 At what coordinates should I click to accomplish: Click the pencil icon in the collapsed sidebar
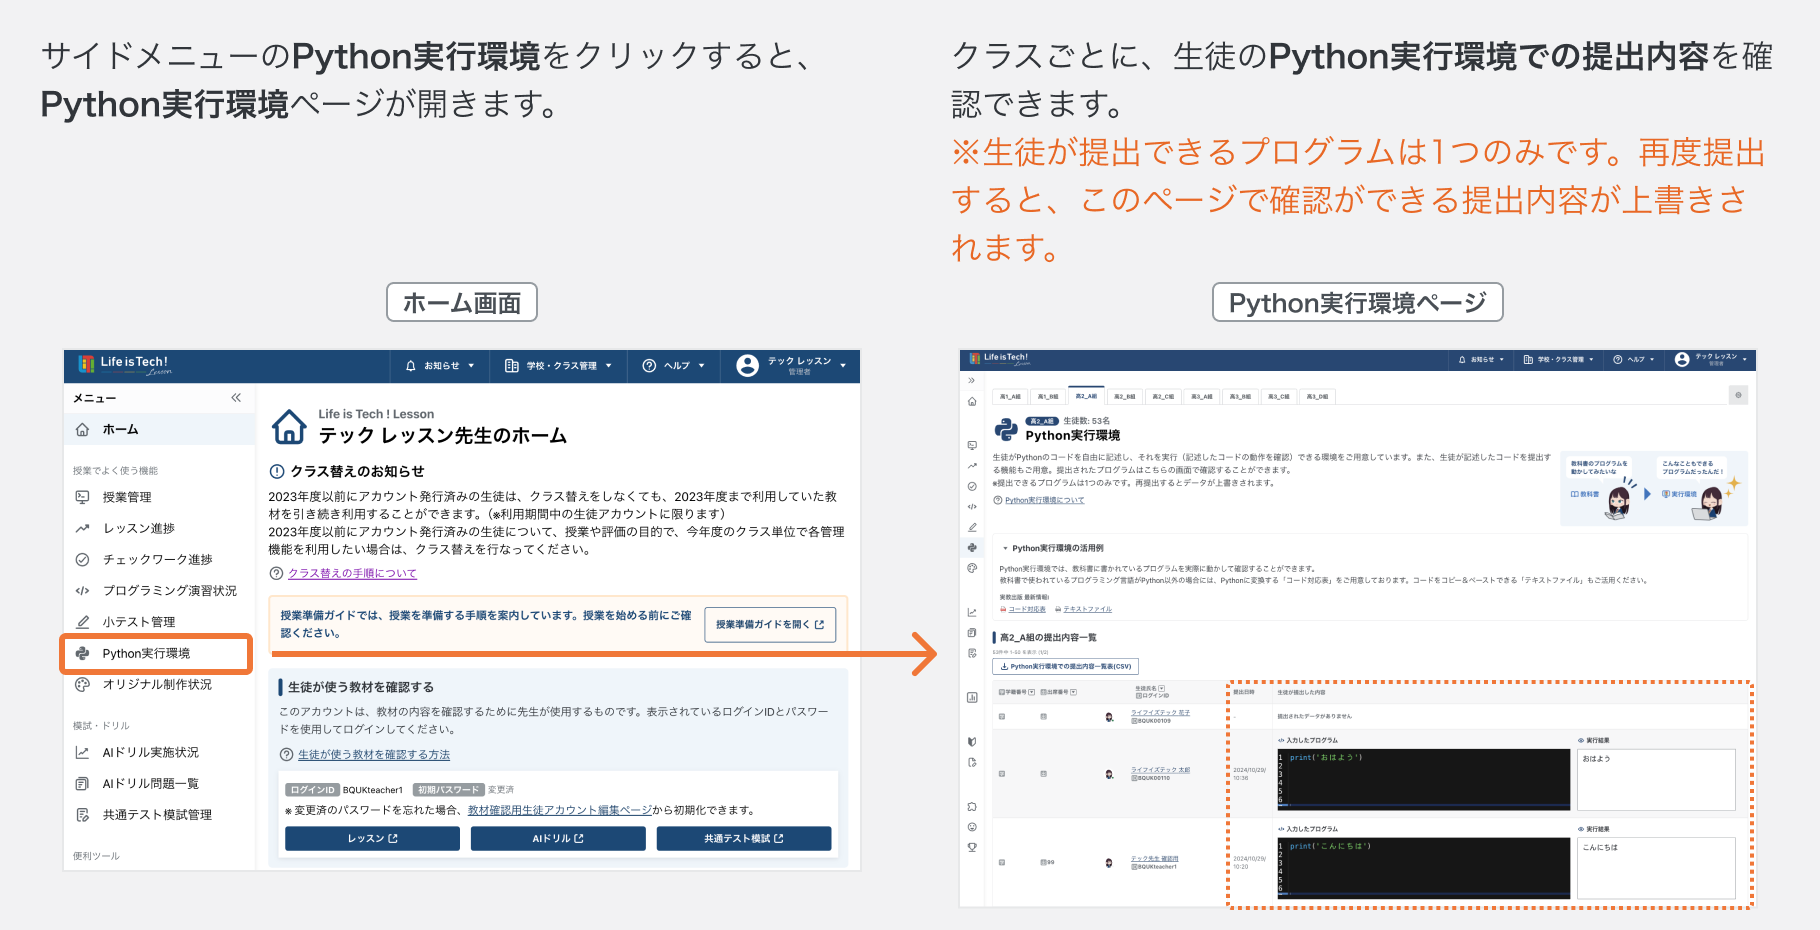click(972, 527)
